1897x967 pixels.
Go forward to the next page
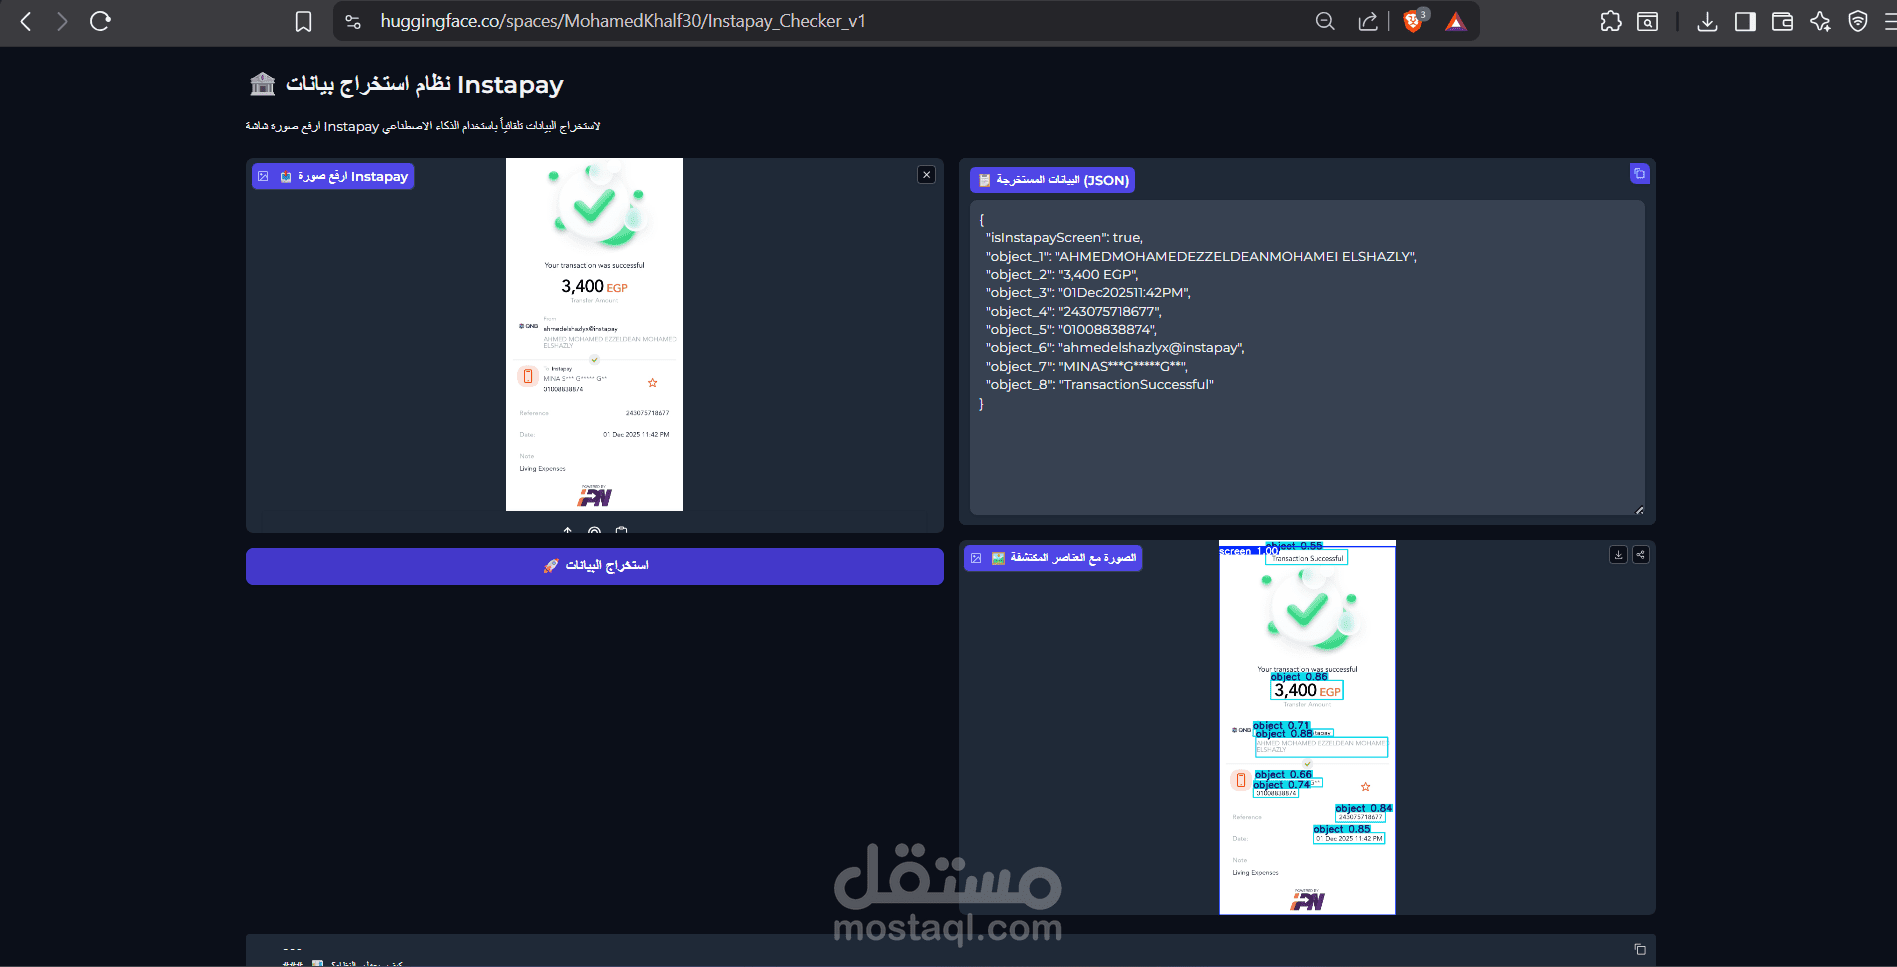pos(62,21)
